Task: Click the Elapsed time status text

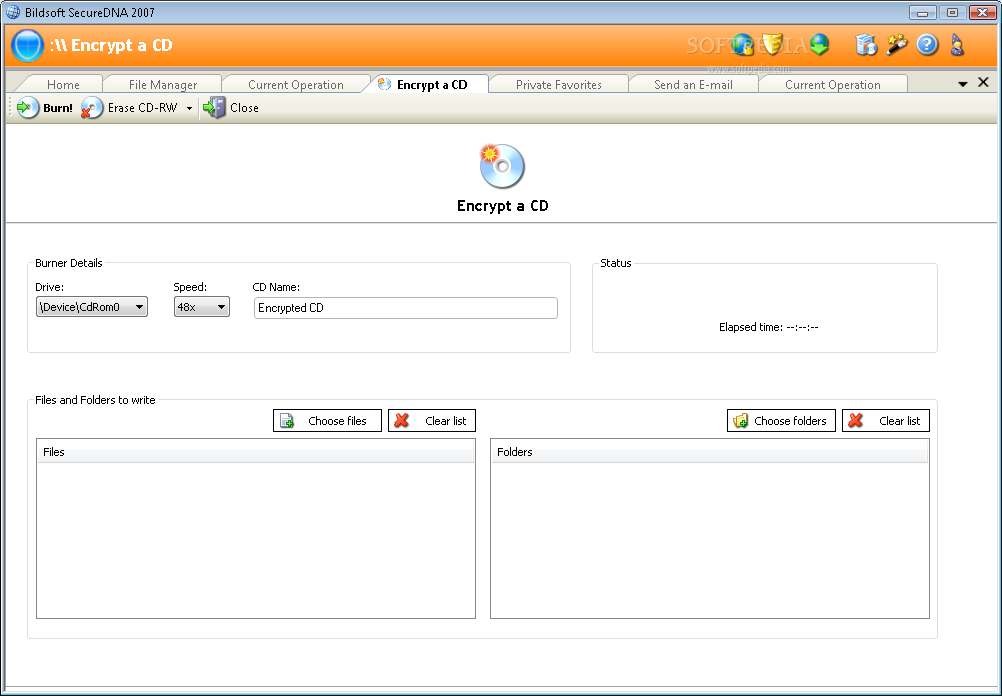Action: pos(768,327)
